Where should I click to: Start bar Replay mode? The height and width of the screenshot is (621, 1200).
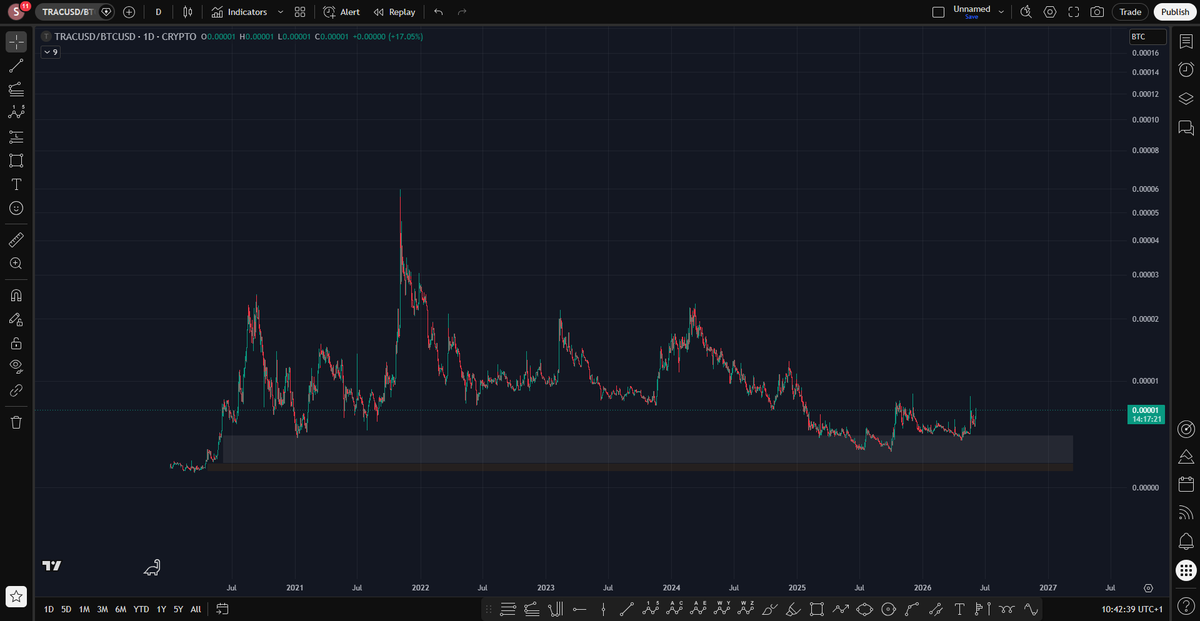tap(394, 12)
